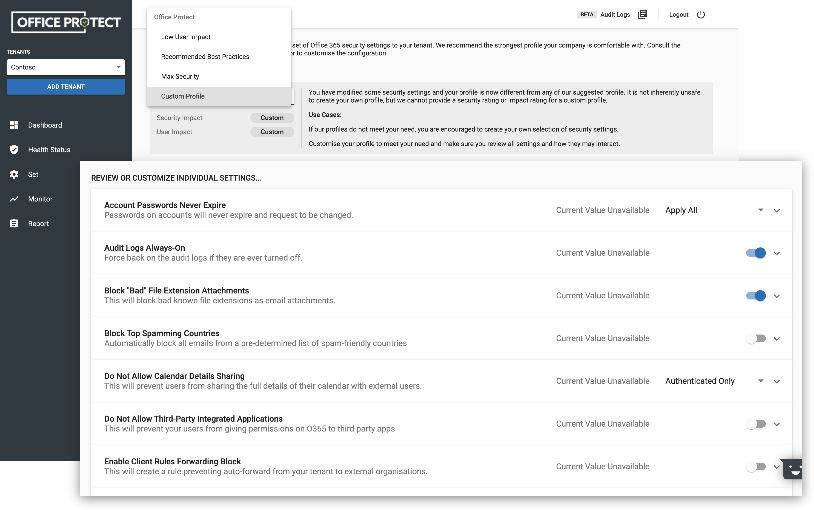Disable the Audit Logs Always-On toggle

[756, 253]
